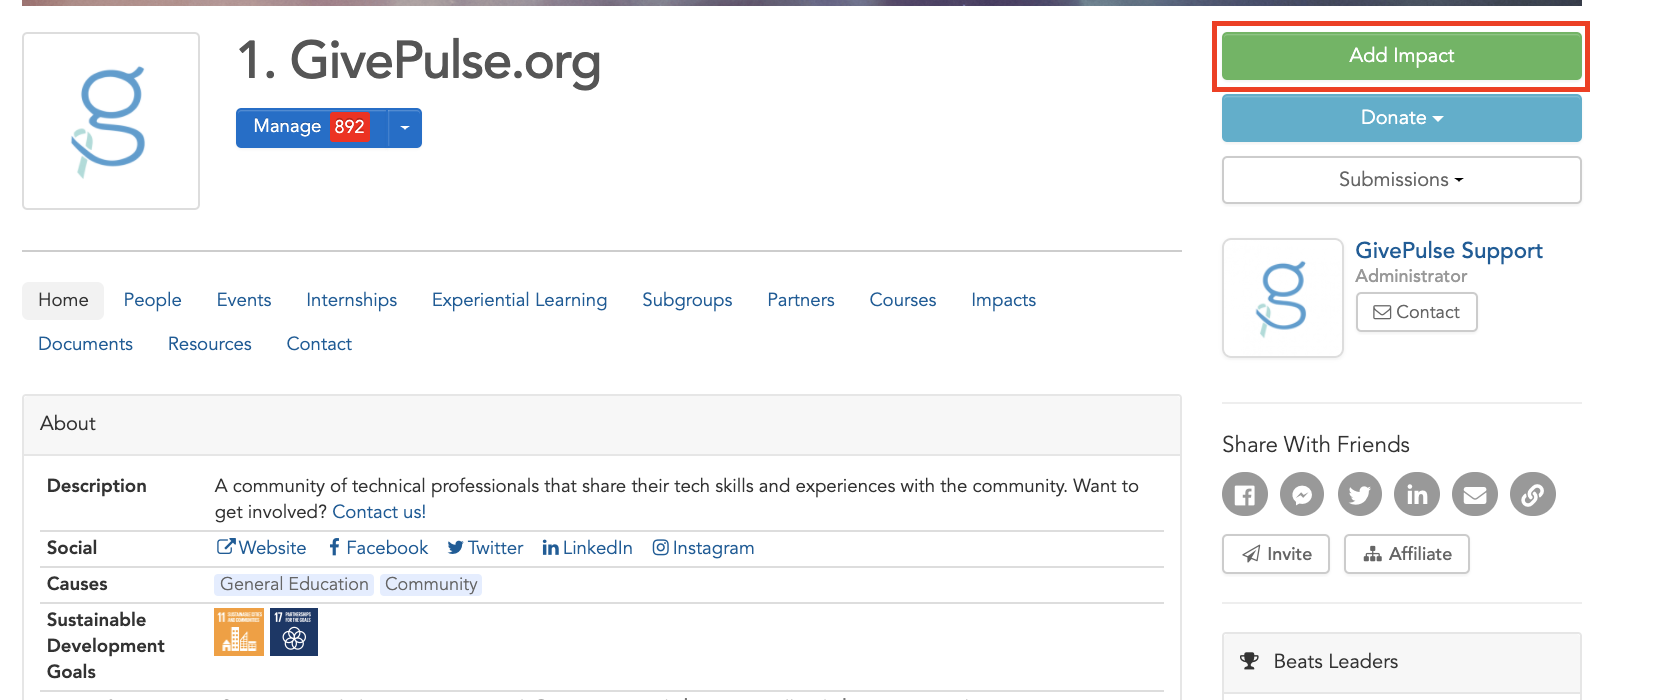1672x700 pixels.
Task: View the Subgroups tab
Action: tap(687, 300)
